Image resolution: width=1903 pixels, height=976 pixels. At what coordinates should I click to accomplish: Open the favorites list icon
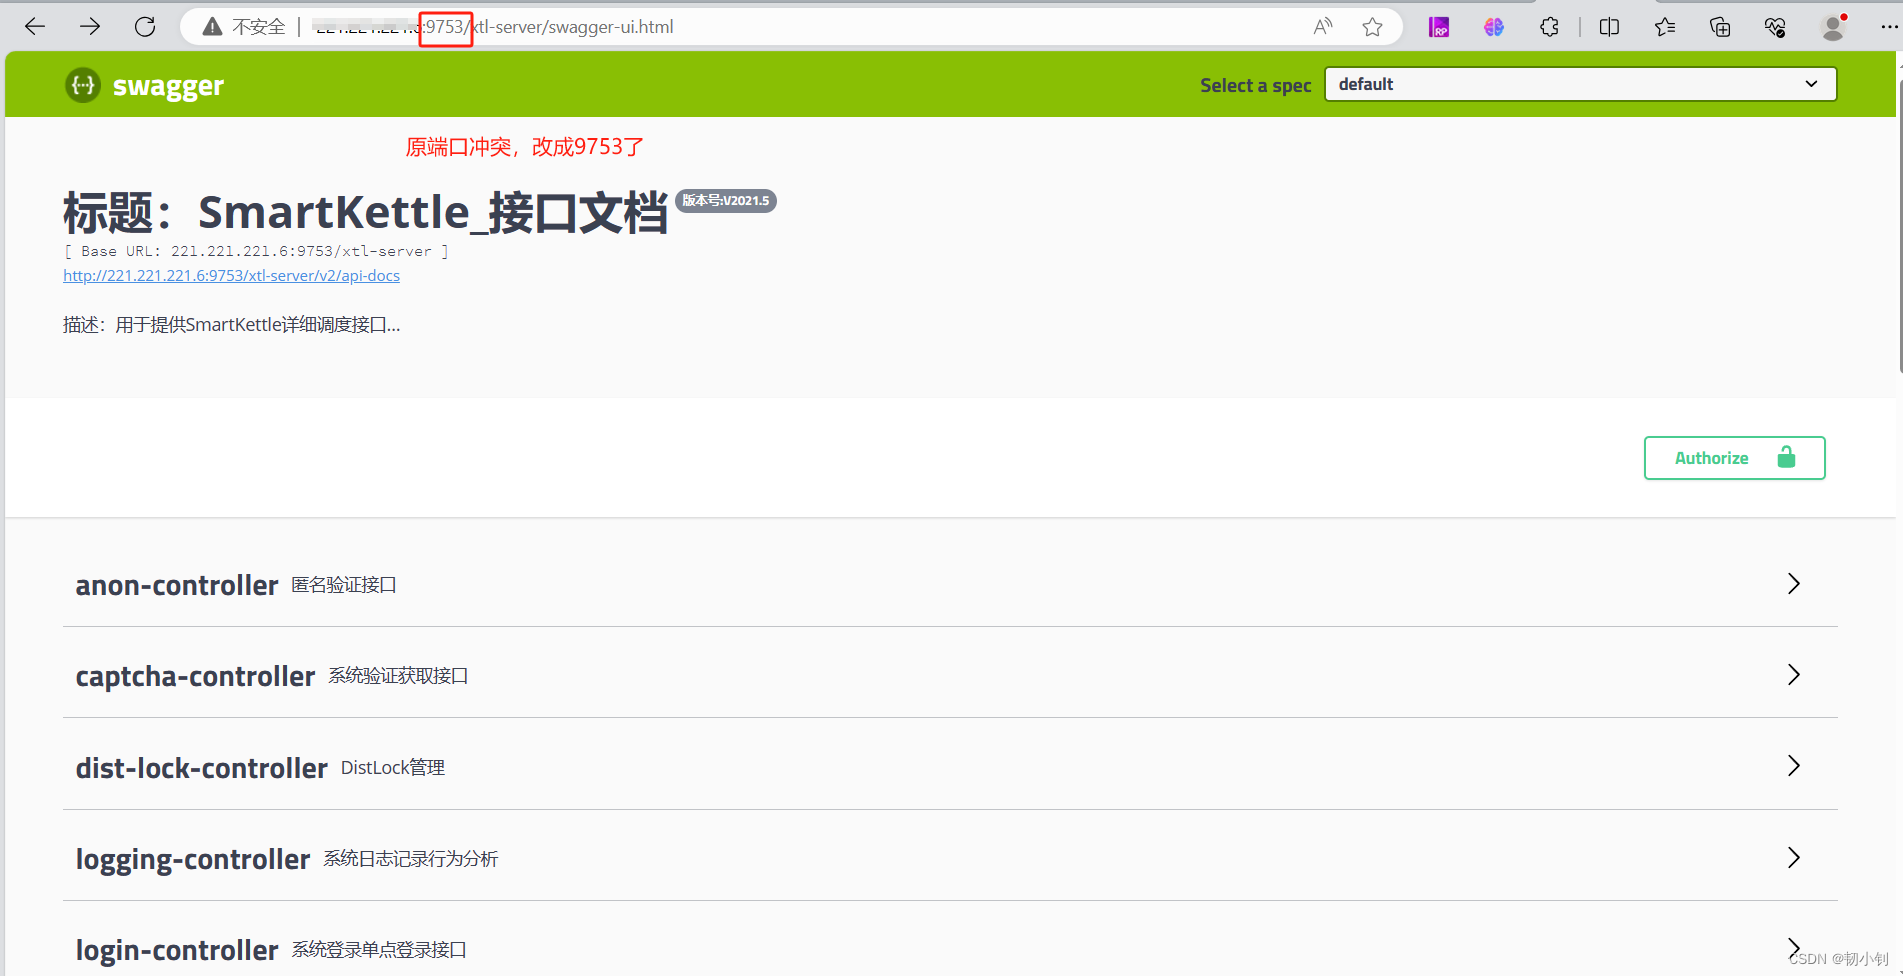point(1665,27)
